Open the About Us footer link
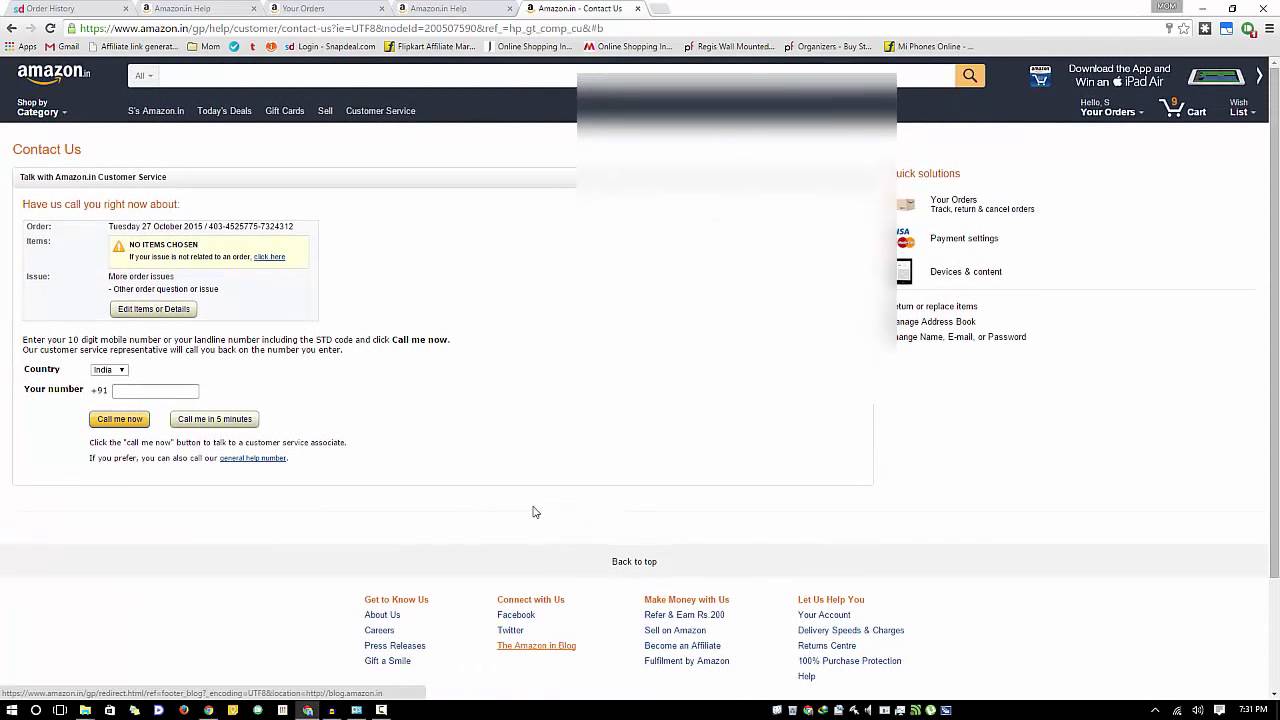 click(x=382, y=615)
